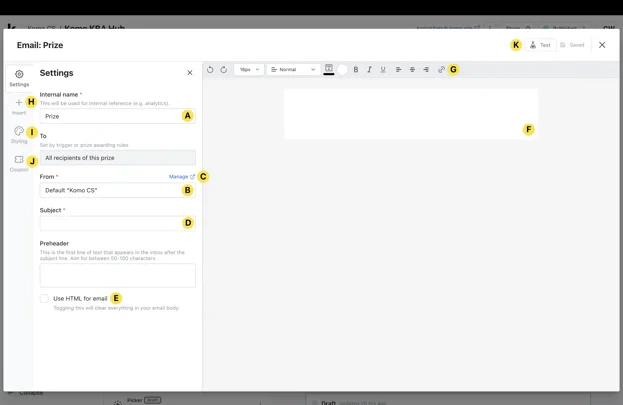Viewport: 623px width, 405px height.
Task: Open the Manage sender link
Action: (182, 176)
